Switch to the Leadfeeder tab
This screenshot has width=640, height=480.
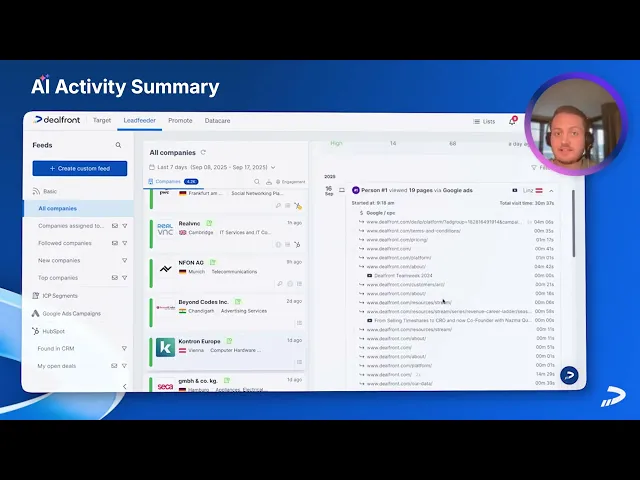point(140,120)
